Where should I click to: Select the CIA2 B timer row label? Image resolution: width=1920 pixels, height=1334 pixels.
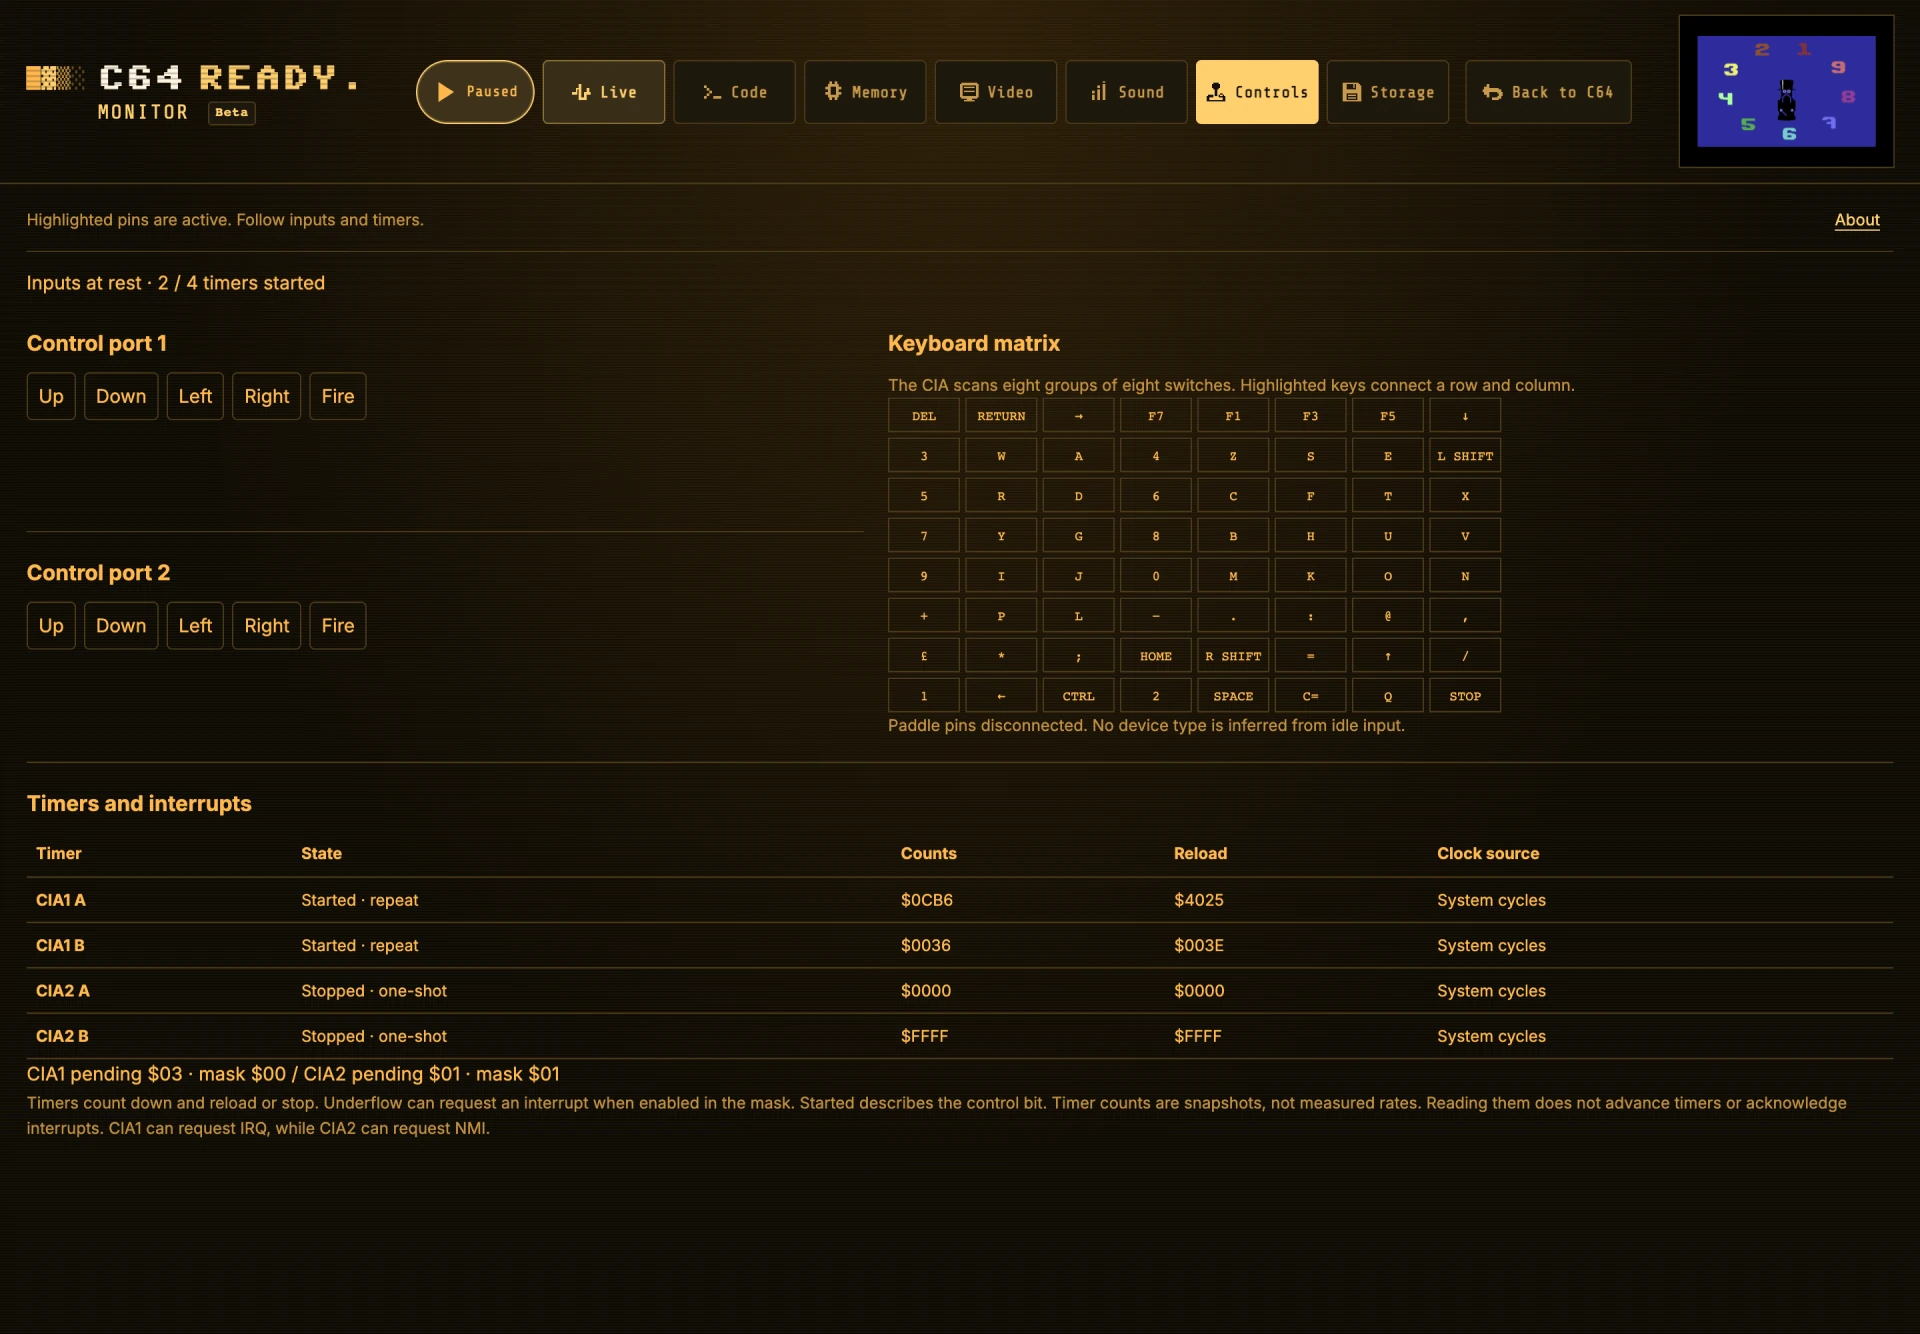(x=62, y=1036)
